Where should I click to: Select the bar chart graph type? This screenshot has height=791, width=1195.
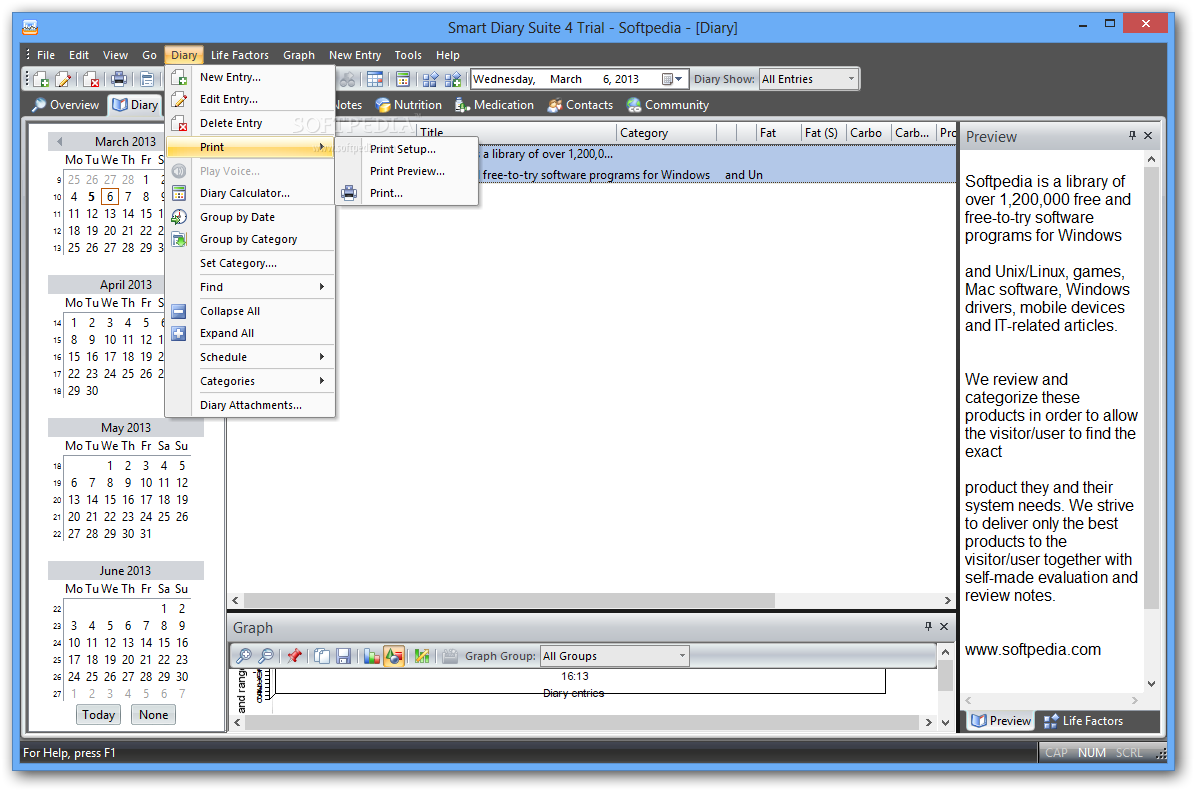click(371, 655)
